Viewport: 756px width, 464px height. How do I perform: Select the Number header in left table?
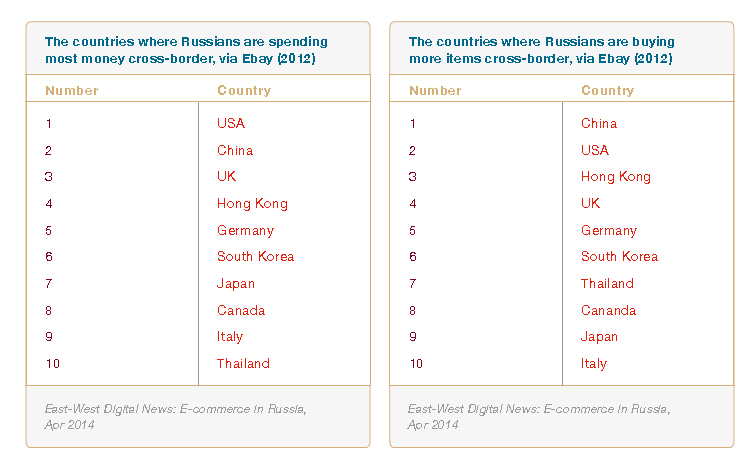point(72,91)
